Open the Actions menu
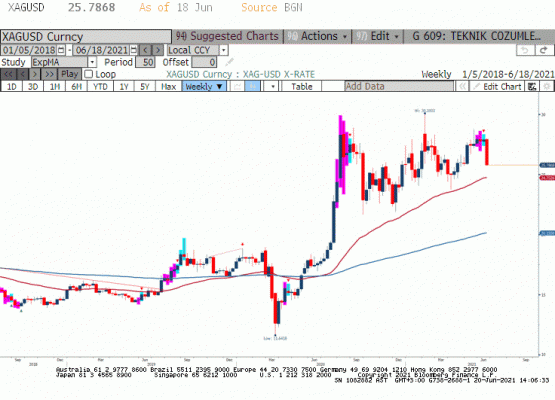Image resolution: width=555 pixels, height=400 pixels. point(317,36)
